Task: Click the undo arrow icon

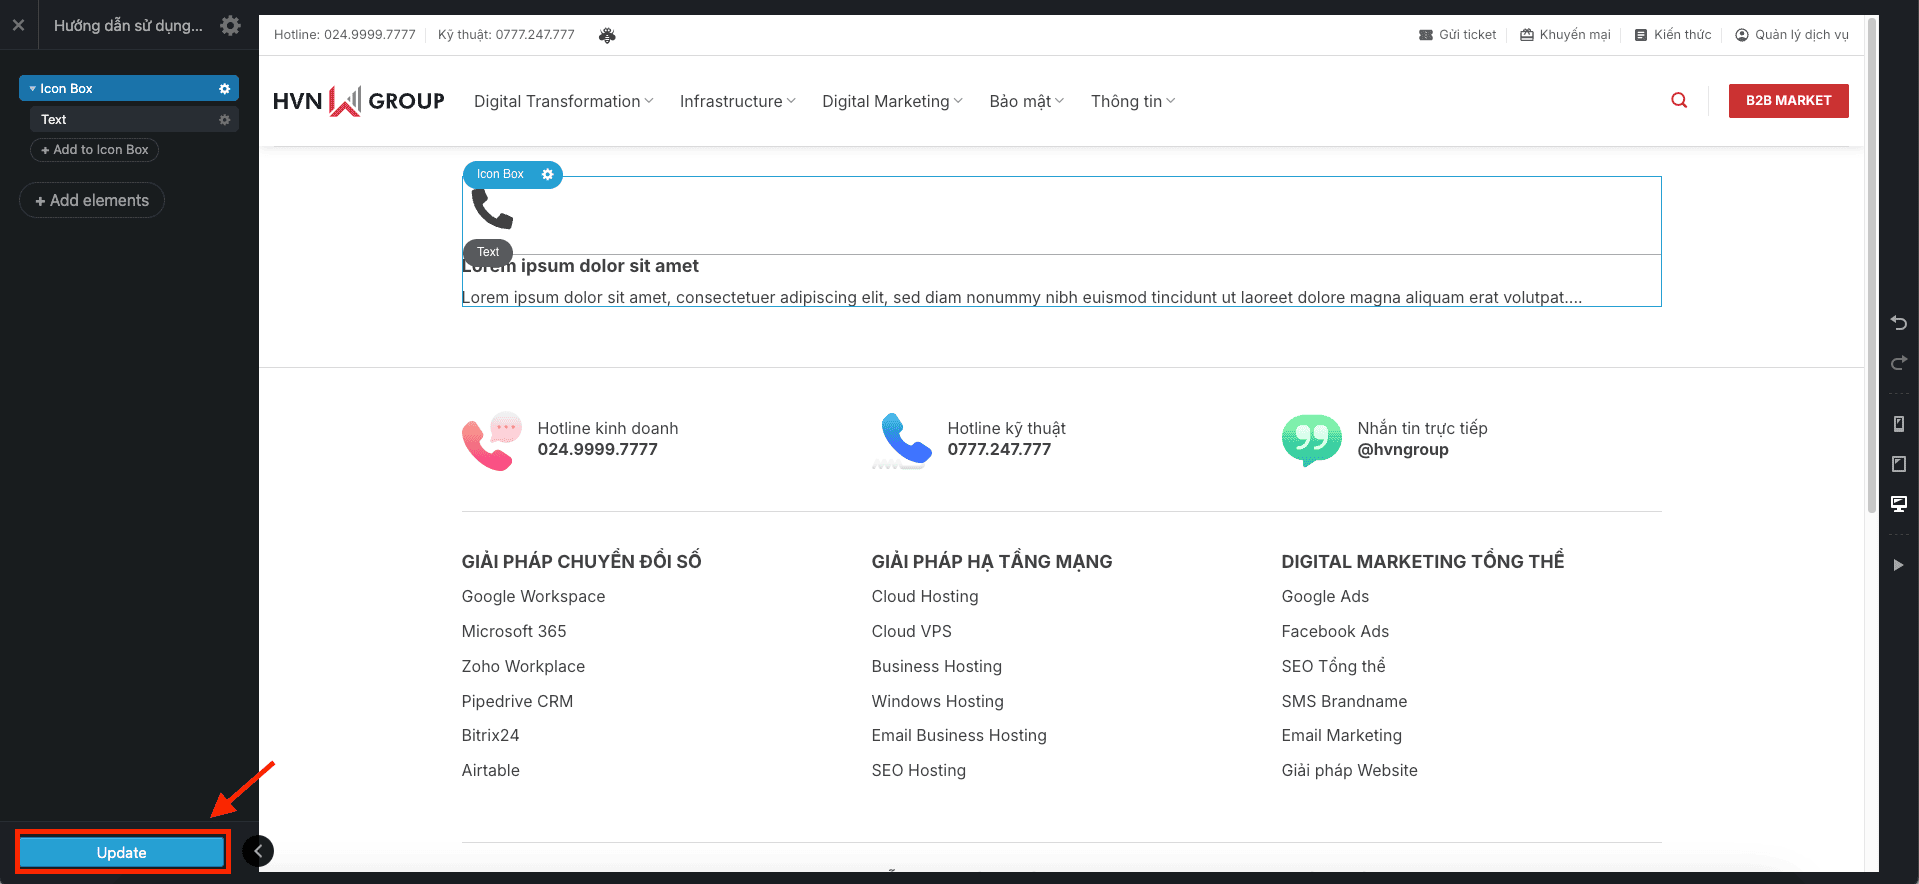Action: (x=1898, y=323)
